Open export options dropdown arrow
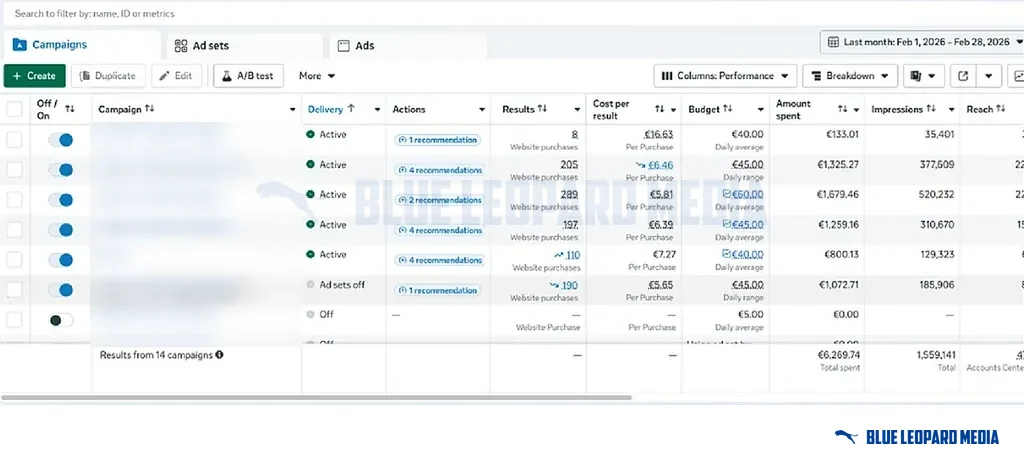1024x469 pixels. click(989, 76)
